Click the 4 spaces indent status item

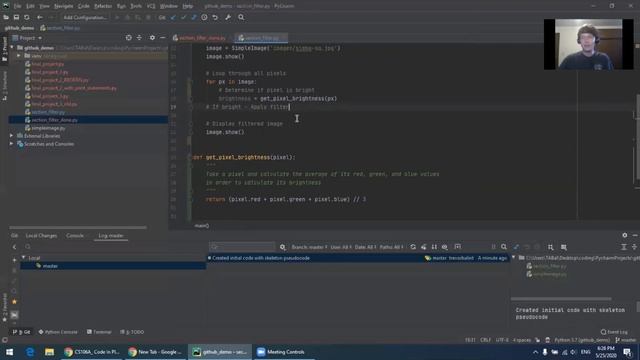point(521,340)
